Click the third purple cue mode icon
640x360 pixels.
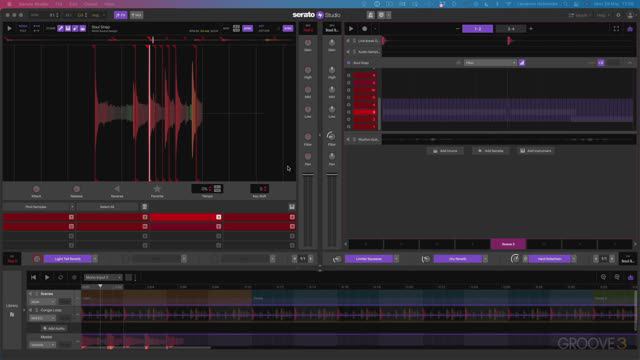click(75, 29)
